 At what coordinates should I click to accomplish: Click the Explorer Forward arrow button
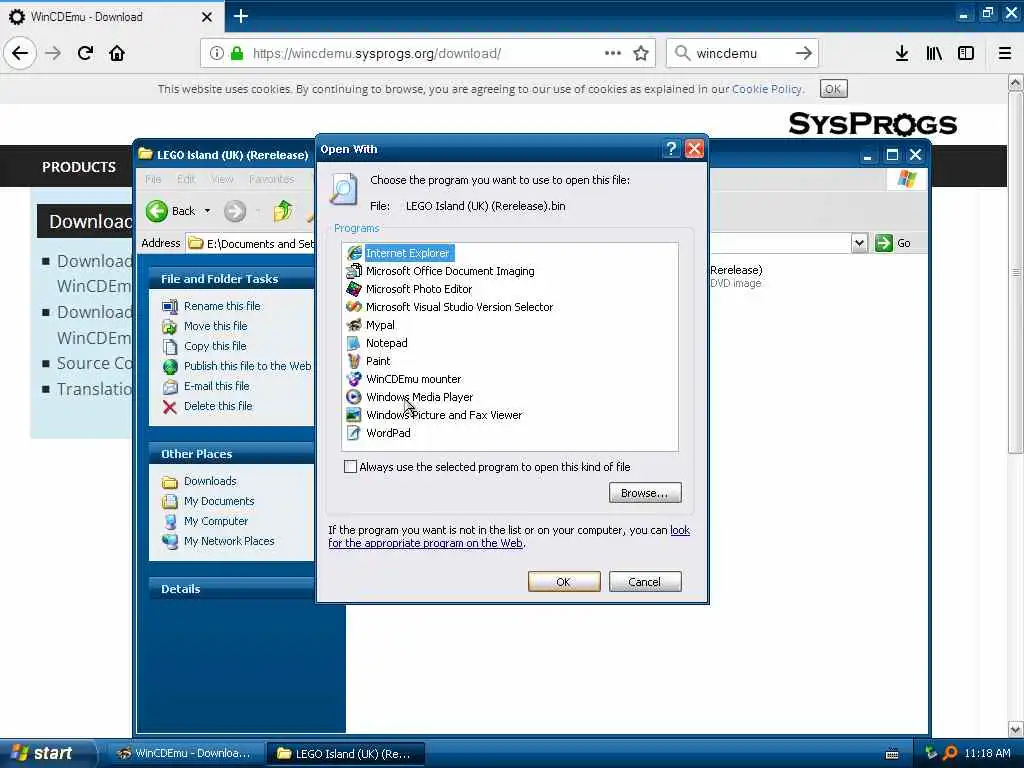[235, 211]
